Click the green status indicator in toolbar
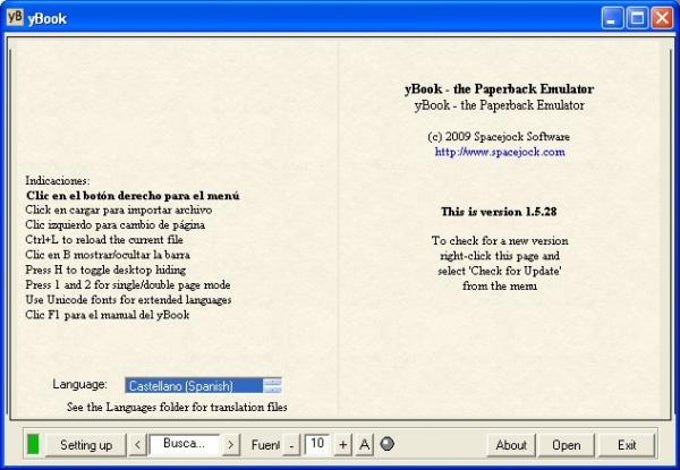Viewport: 680px width, 470px height. coord(33,444)
